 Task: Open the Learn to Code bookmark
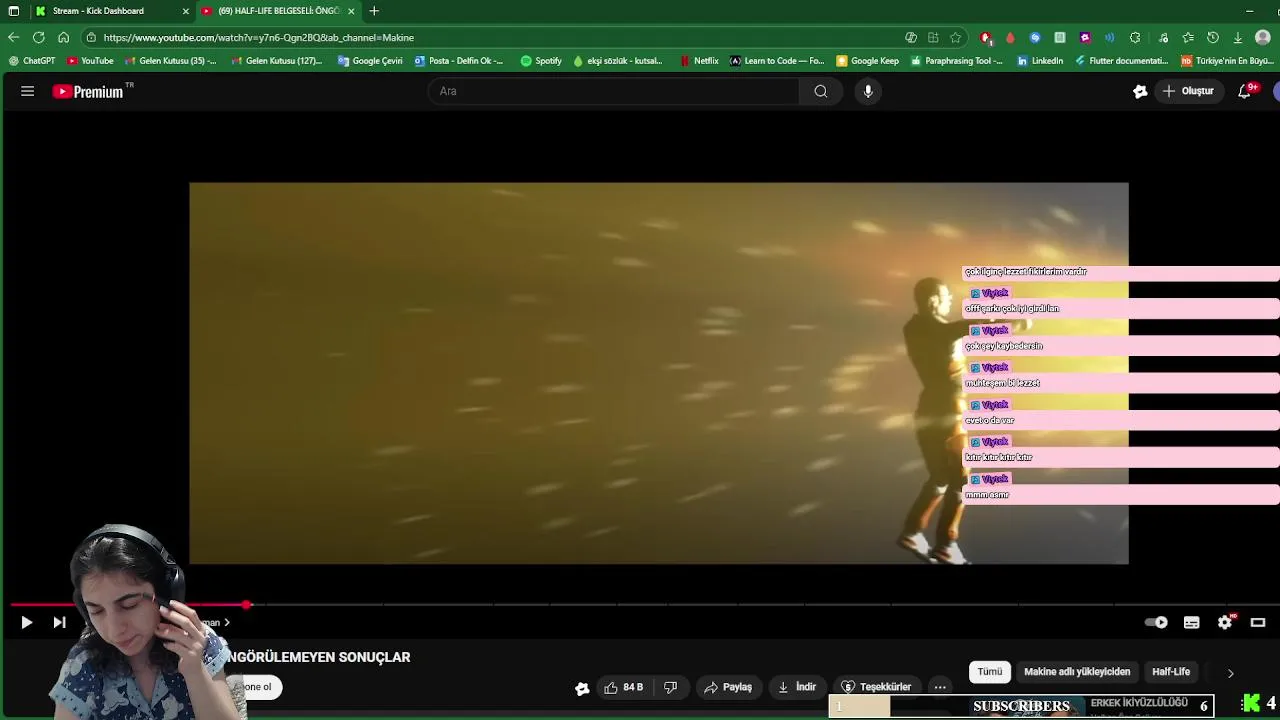pyautogui.click(x=777, y=61)
